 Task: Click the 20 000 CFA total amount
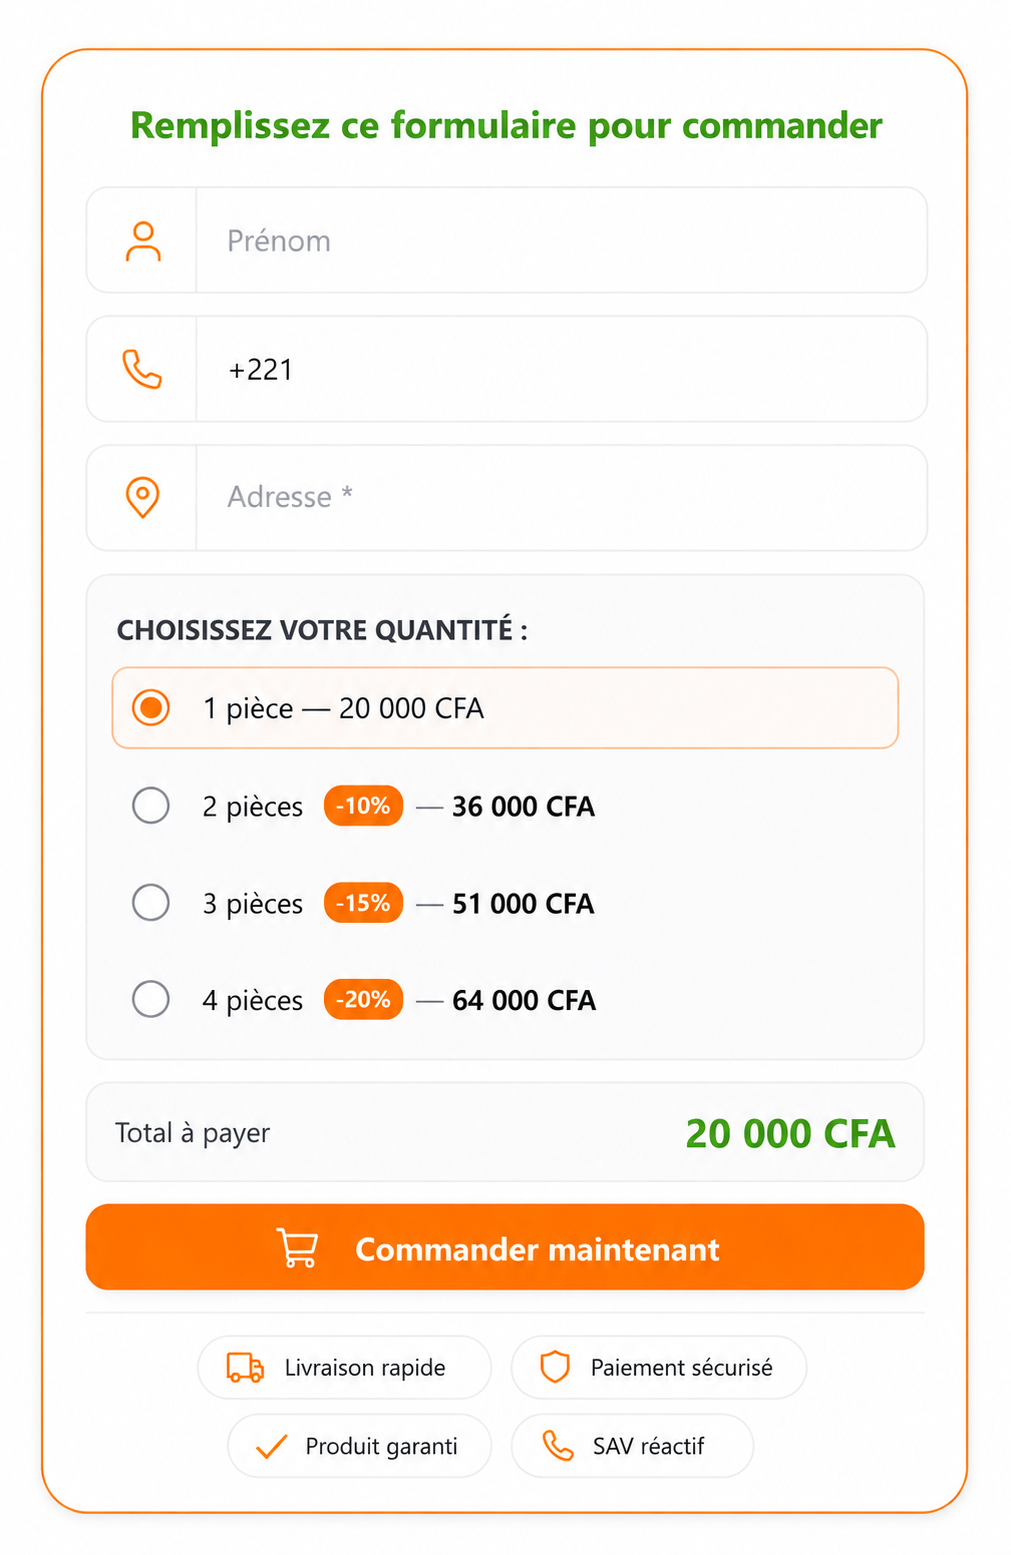[790, 1134]
